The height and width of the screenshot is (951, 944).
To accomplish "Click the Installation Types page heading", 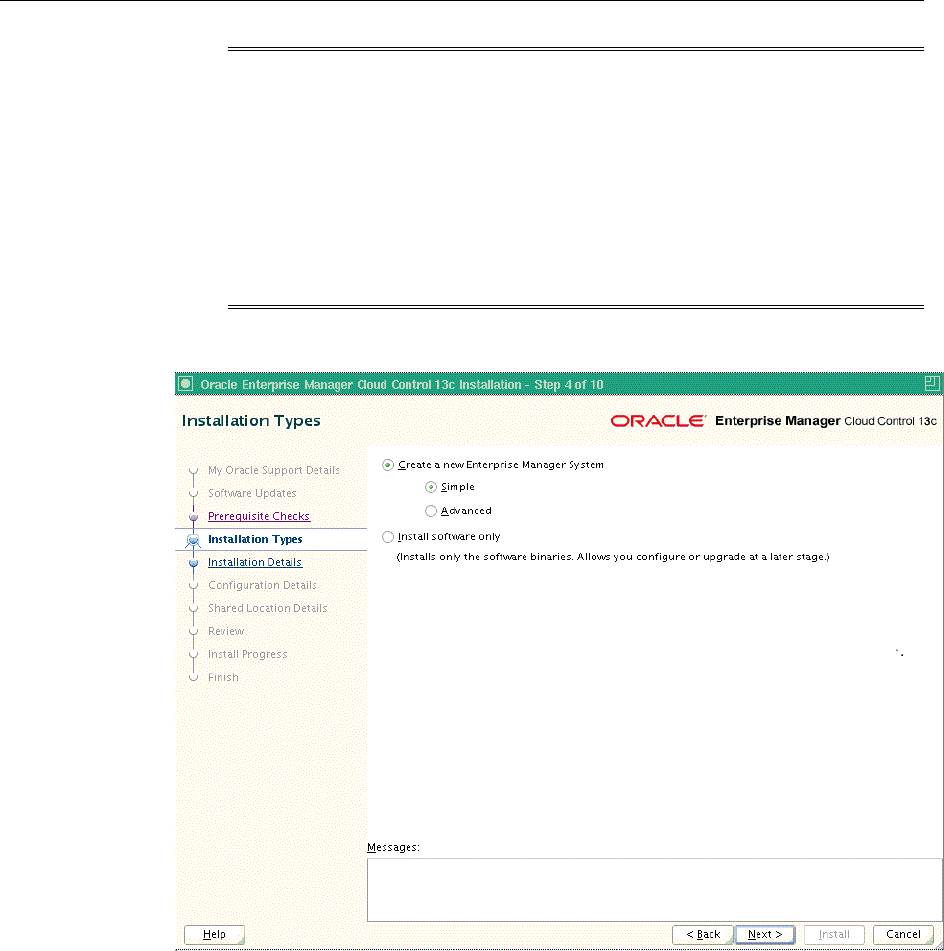I will tap(251, 421).
